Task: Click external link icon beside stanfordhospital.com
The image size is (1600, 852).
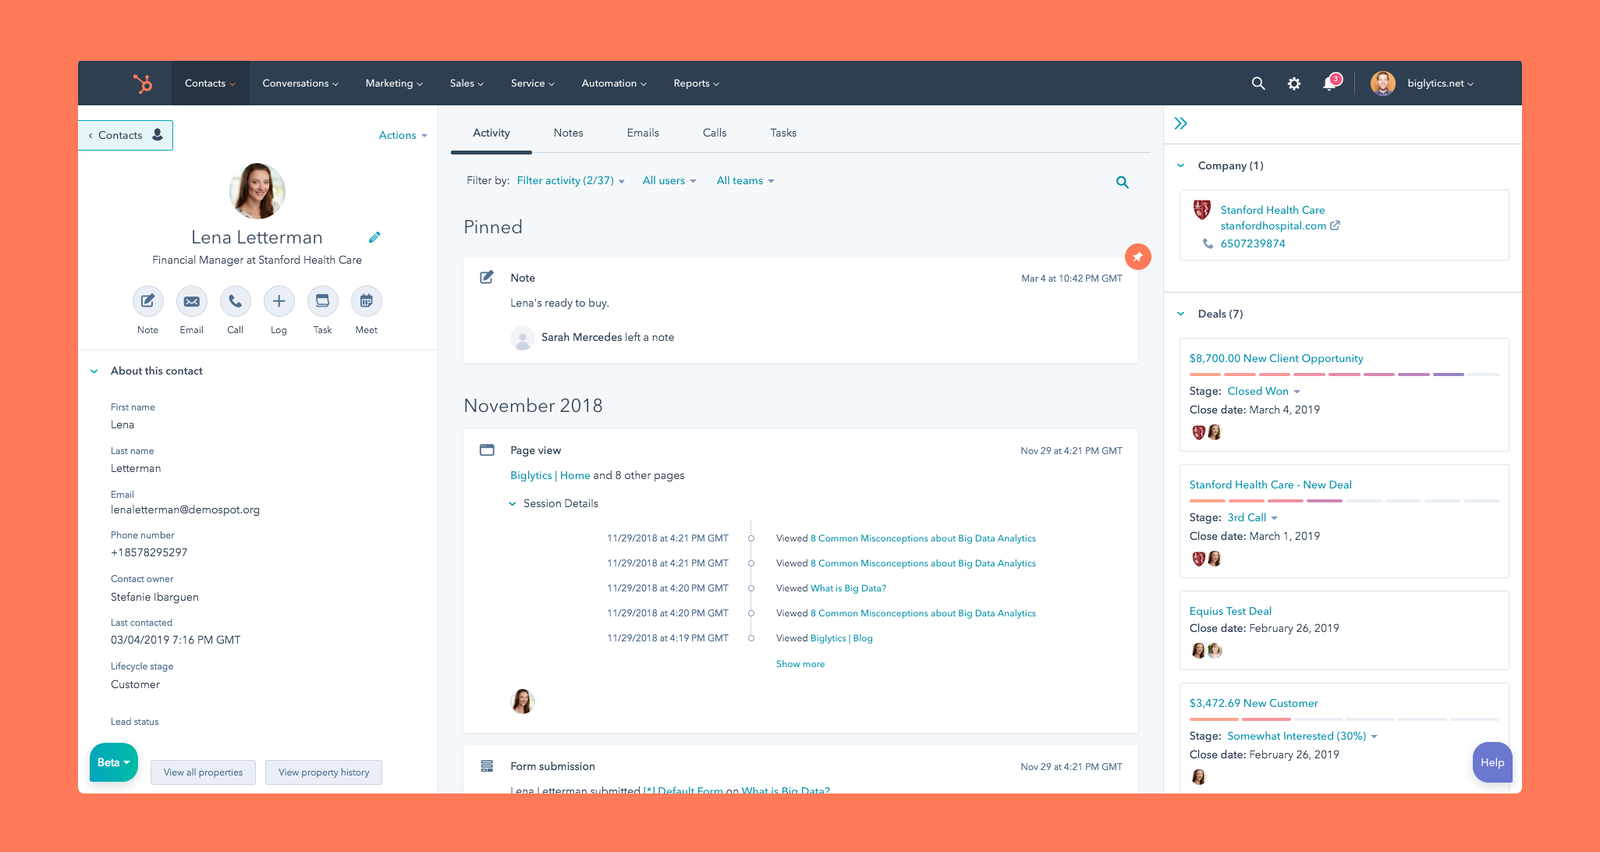Action: coord(1335,226)
